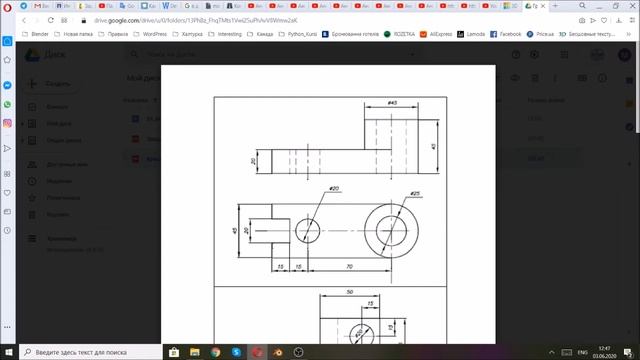Open the Python_Kursi bookmarks folder
This screenshot has height=360, width=640.
tap(298, 34)
